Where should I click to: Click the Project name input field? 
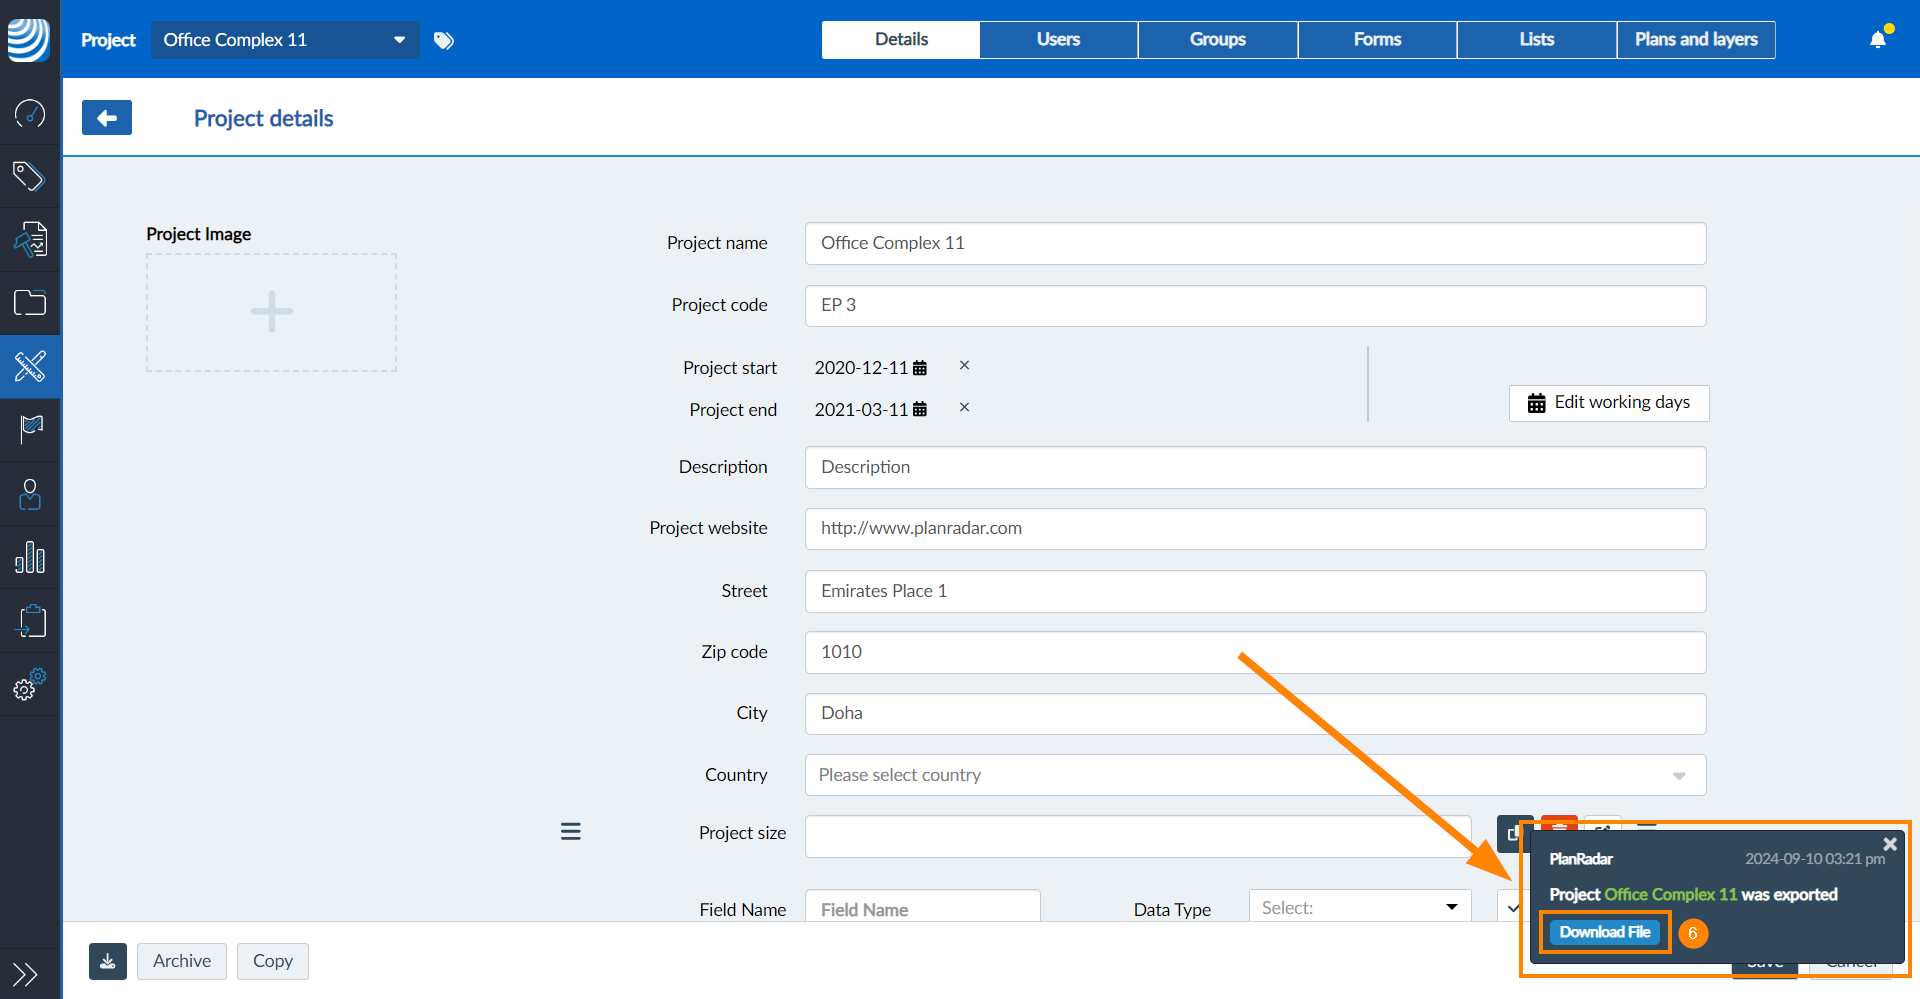click(x=1255, y=243)
